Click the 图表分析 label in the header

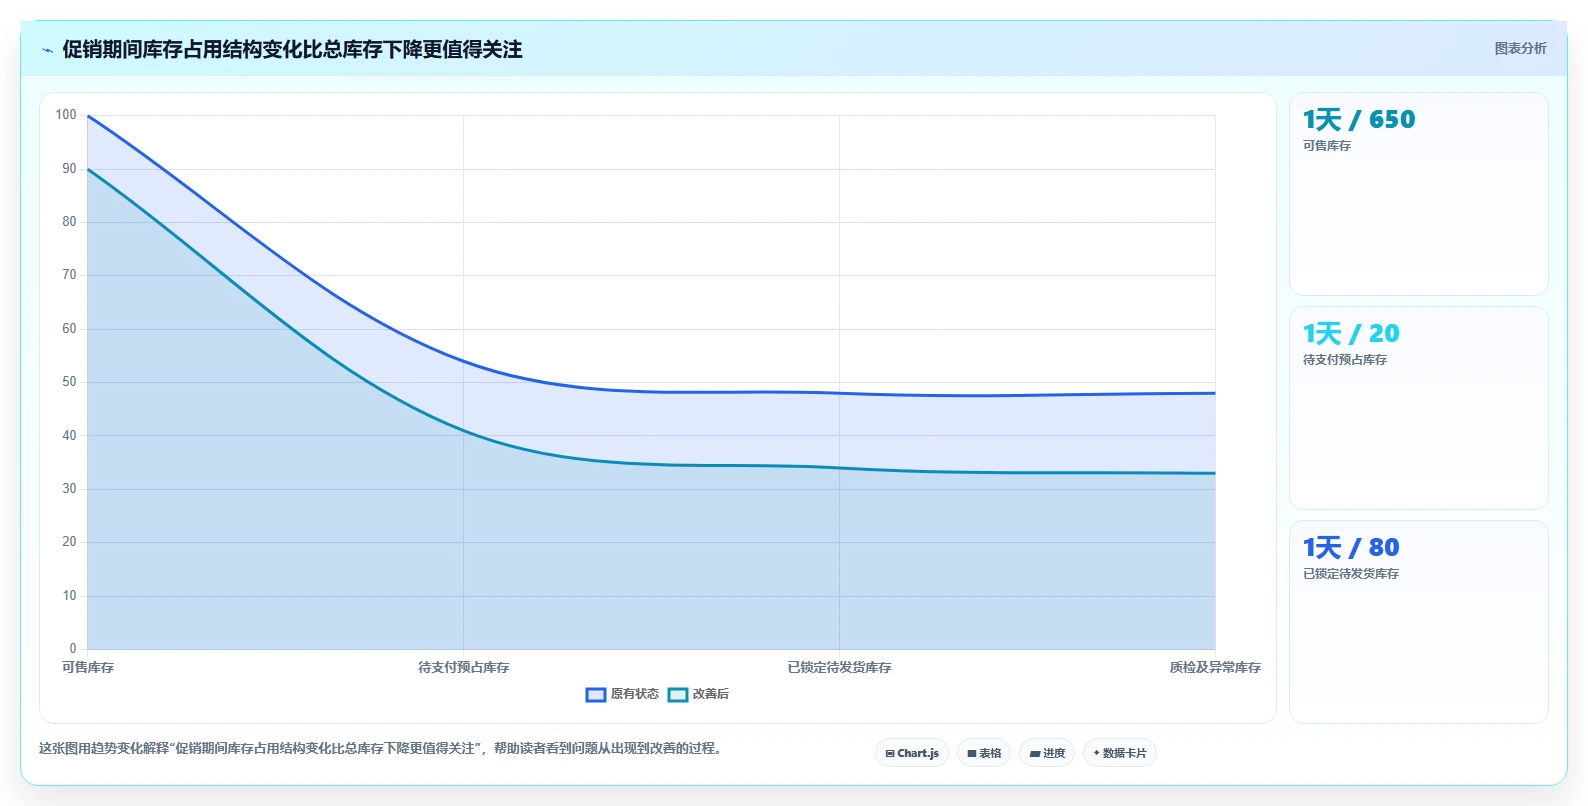1520,48
